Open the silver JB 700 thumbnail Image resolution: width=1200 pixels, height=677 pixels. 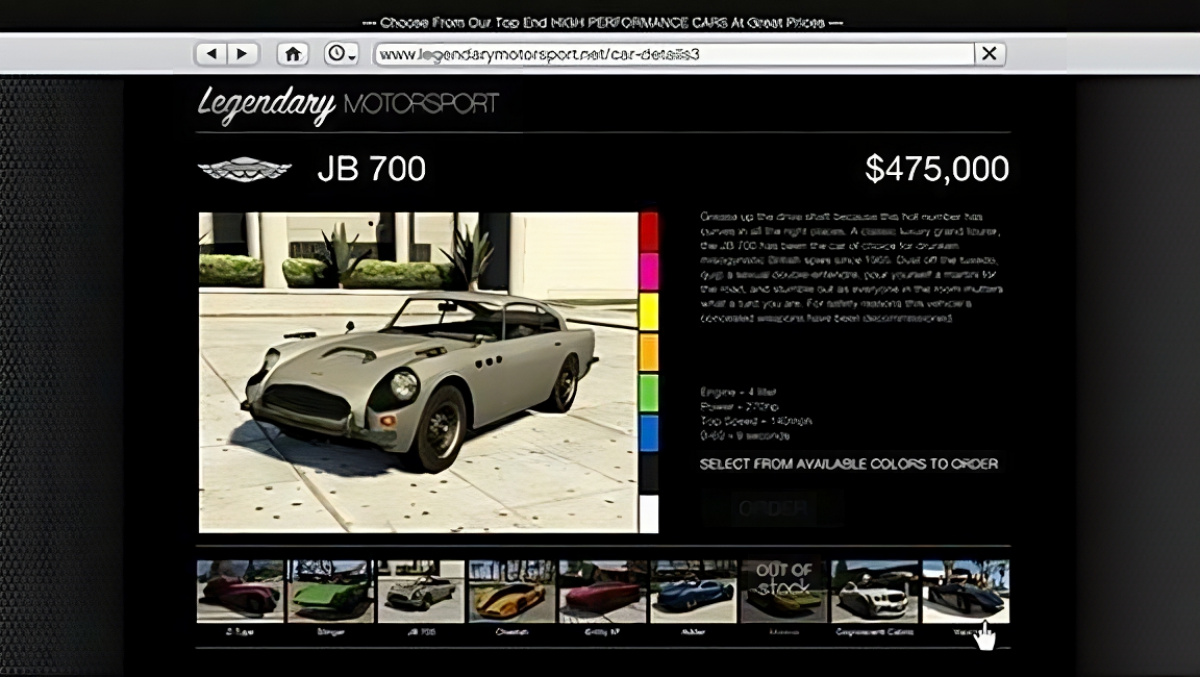tap(420, 591)
